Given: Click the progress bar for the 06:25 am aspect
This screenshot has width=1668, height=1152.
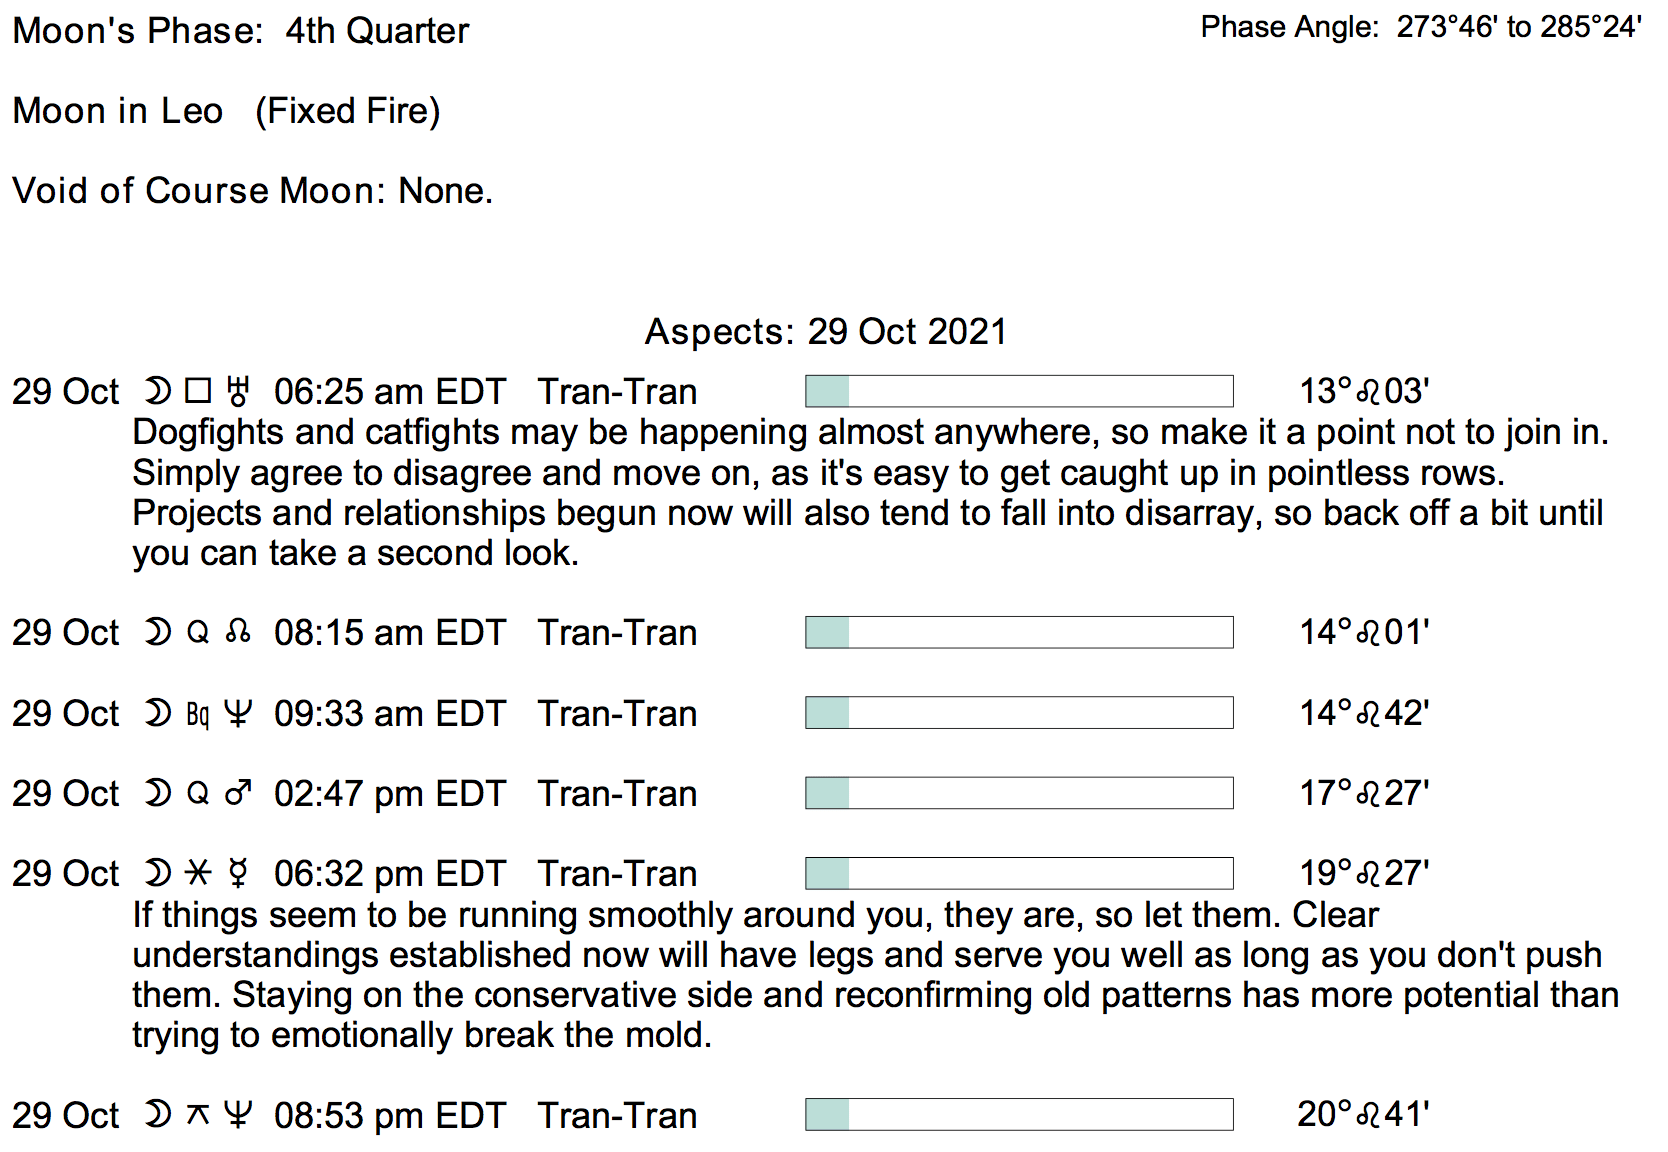Looking at the screenshot, I should pos(1019,391).
